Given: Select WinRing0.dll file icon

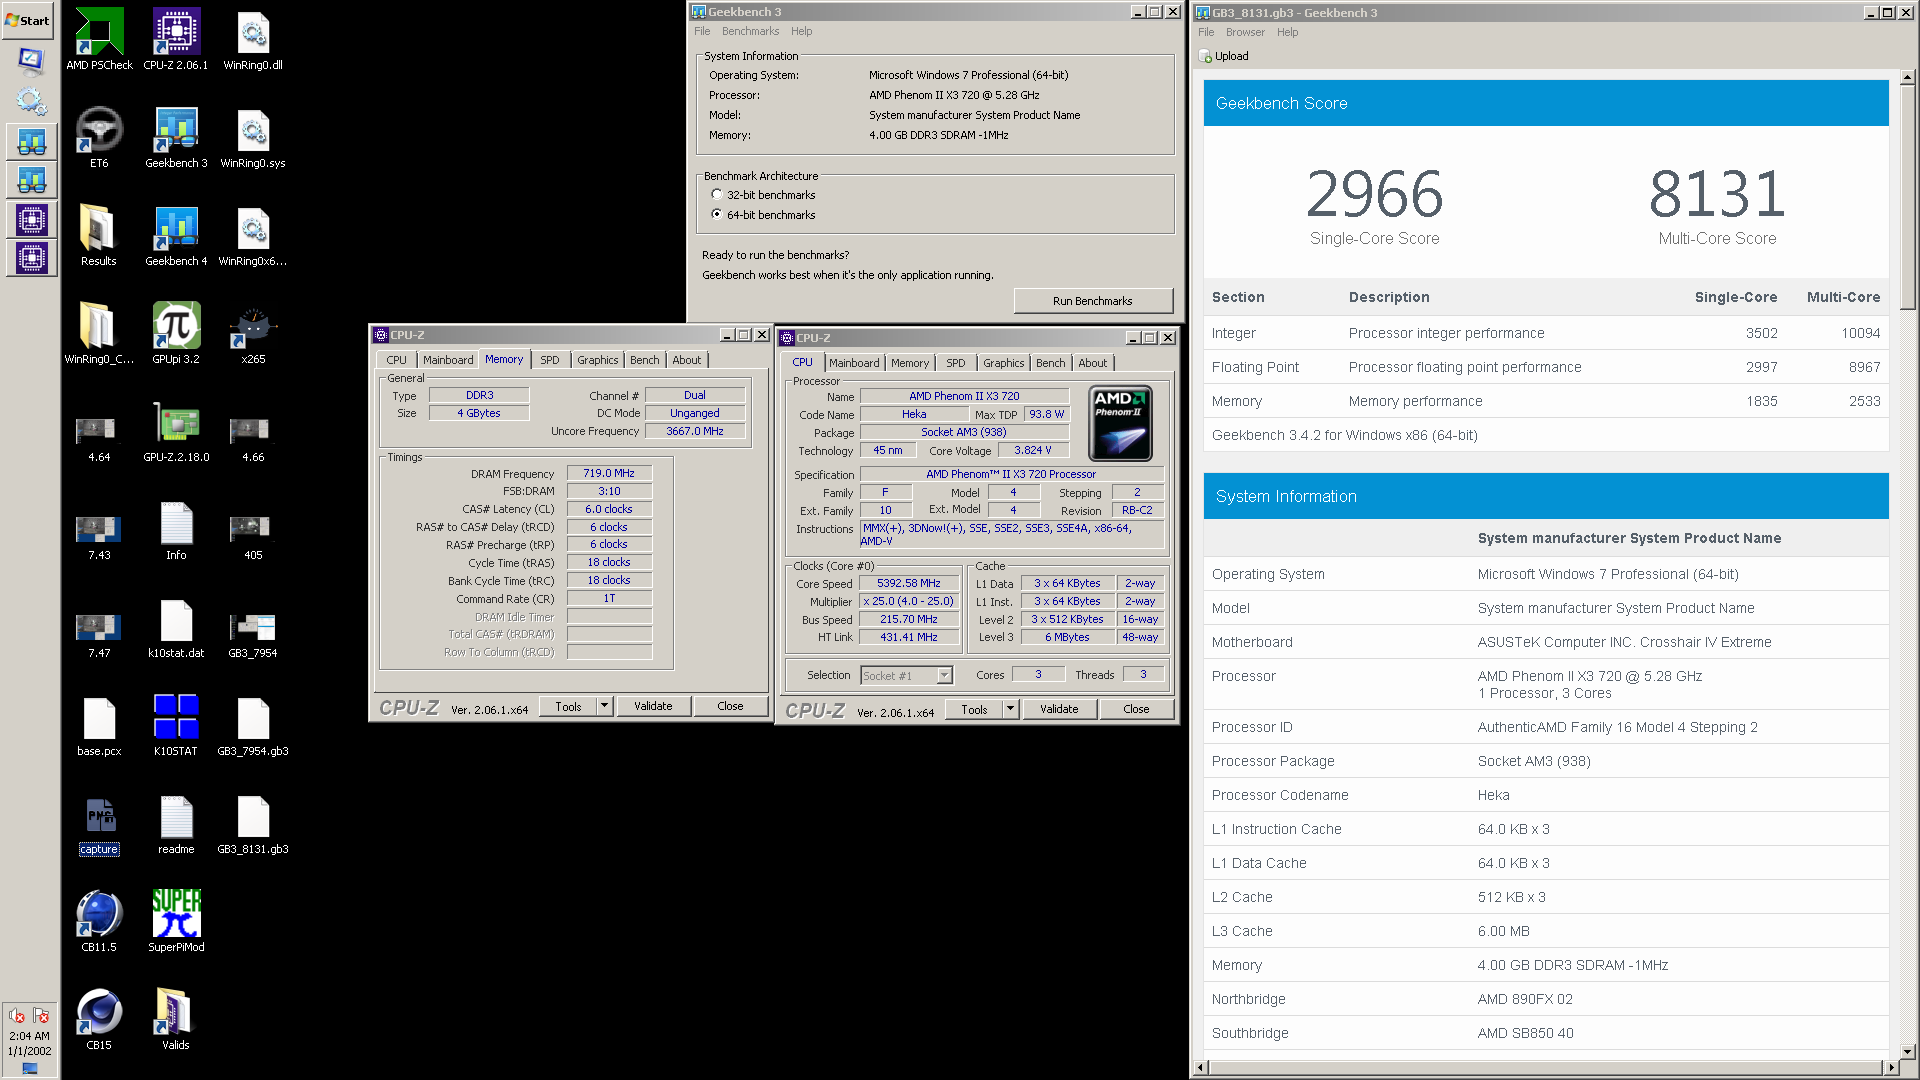Looking at the screenshot, I should (x=253, y=38).
